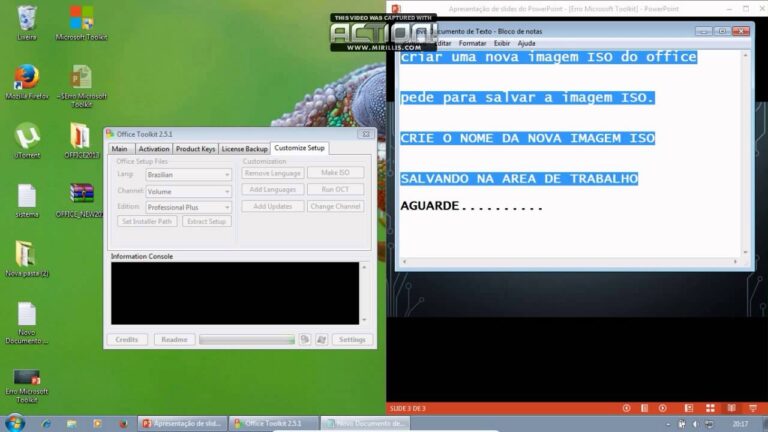768x432 pixels.
Task: Switch to the Activation tab
Action: (x=153, y=149)
